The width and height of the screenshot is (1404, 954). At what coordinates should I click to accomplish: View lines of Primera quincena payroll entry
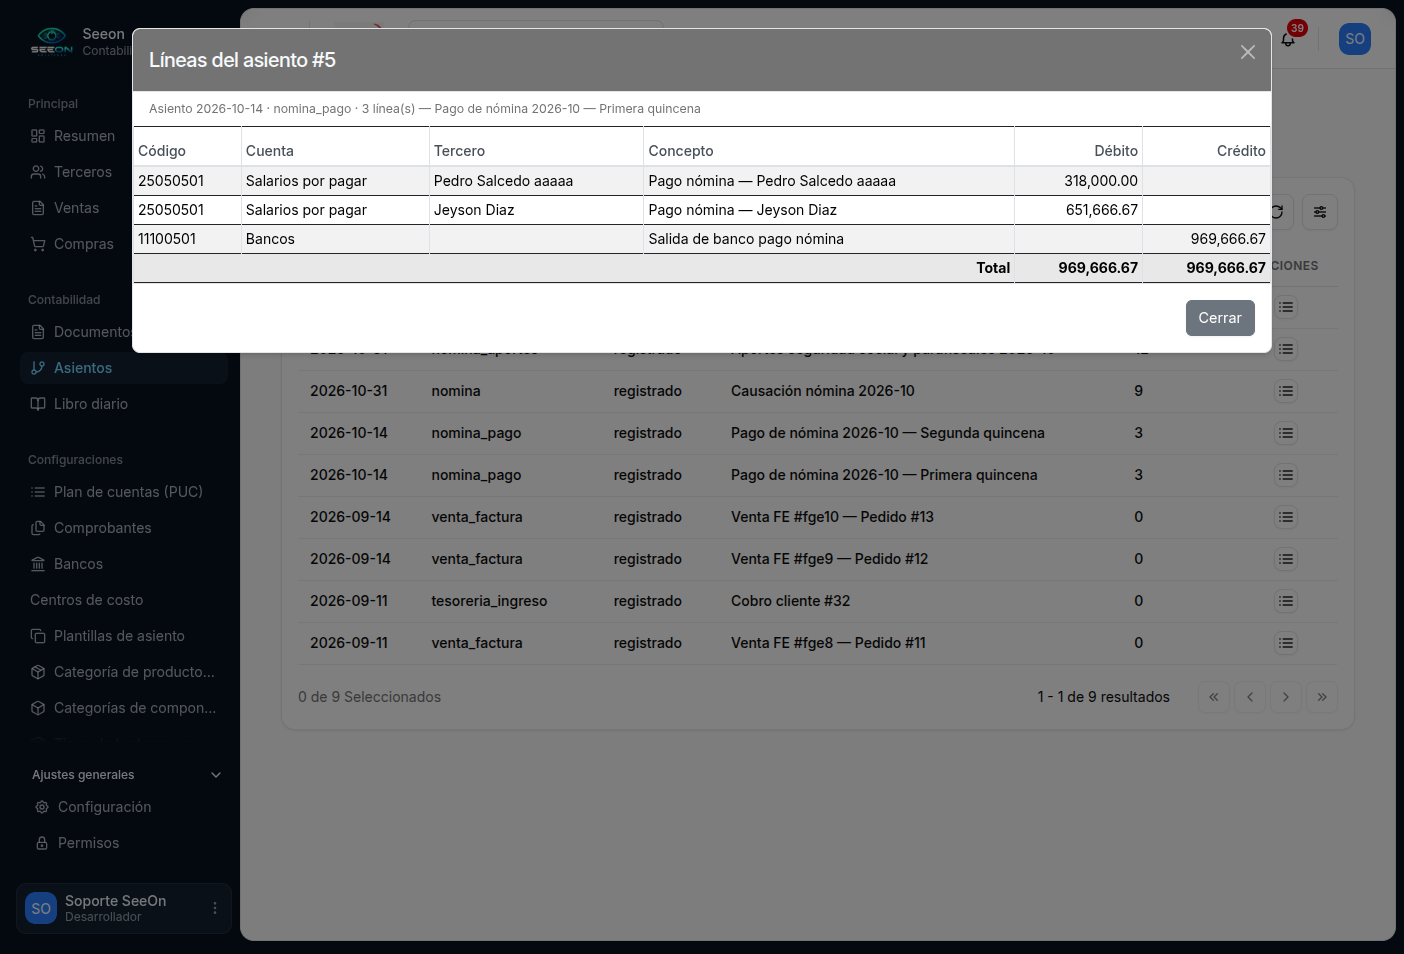click(1286, 475)
